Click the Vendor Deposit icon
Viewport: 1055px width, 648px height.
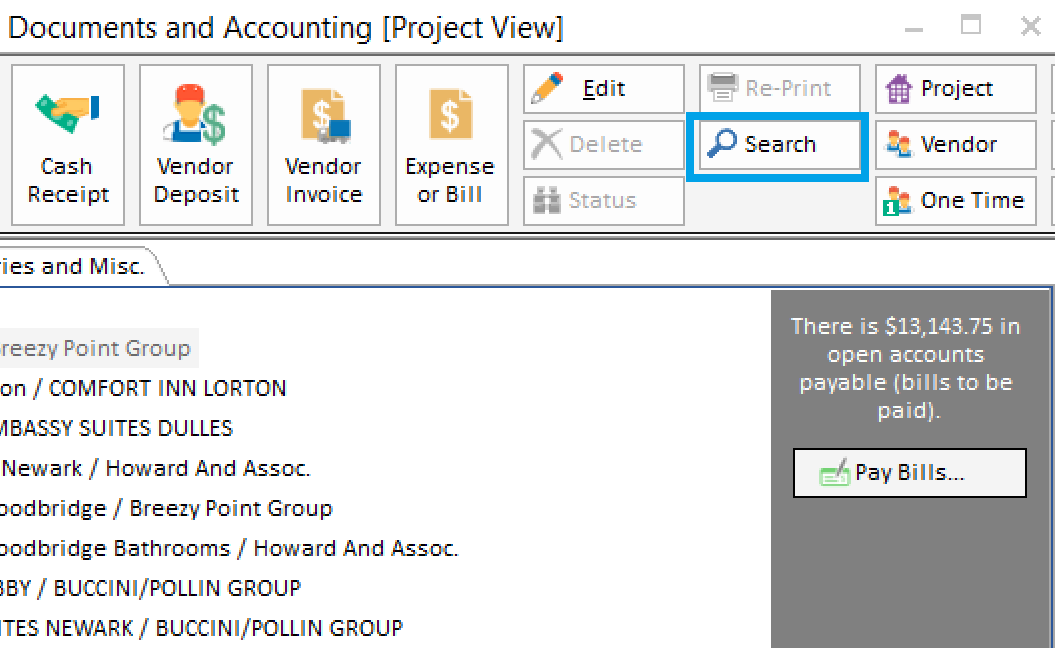tap(195, 145)
